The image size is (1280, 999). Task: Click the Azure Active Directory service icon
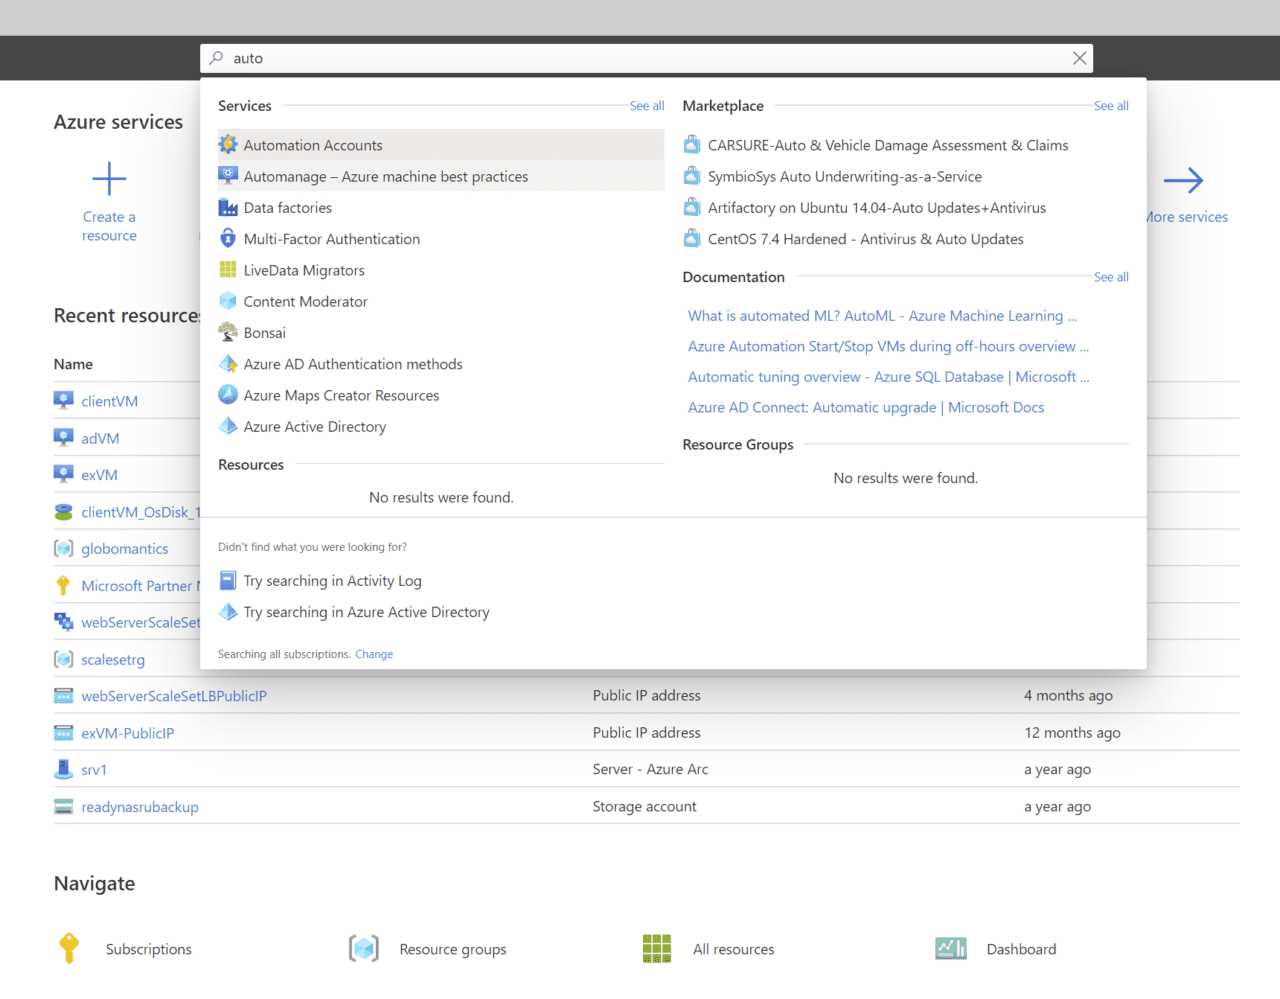(228, 426)
